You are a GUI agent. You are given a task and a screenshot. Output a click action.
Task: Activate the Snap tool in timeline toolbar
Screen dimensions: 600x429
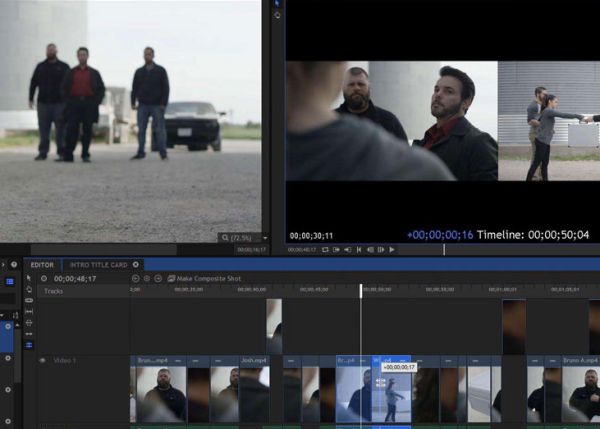click(x=28, y=345)
